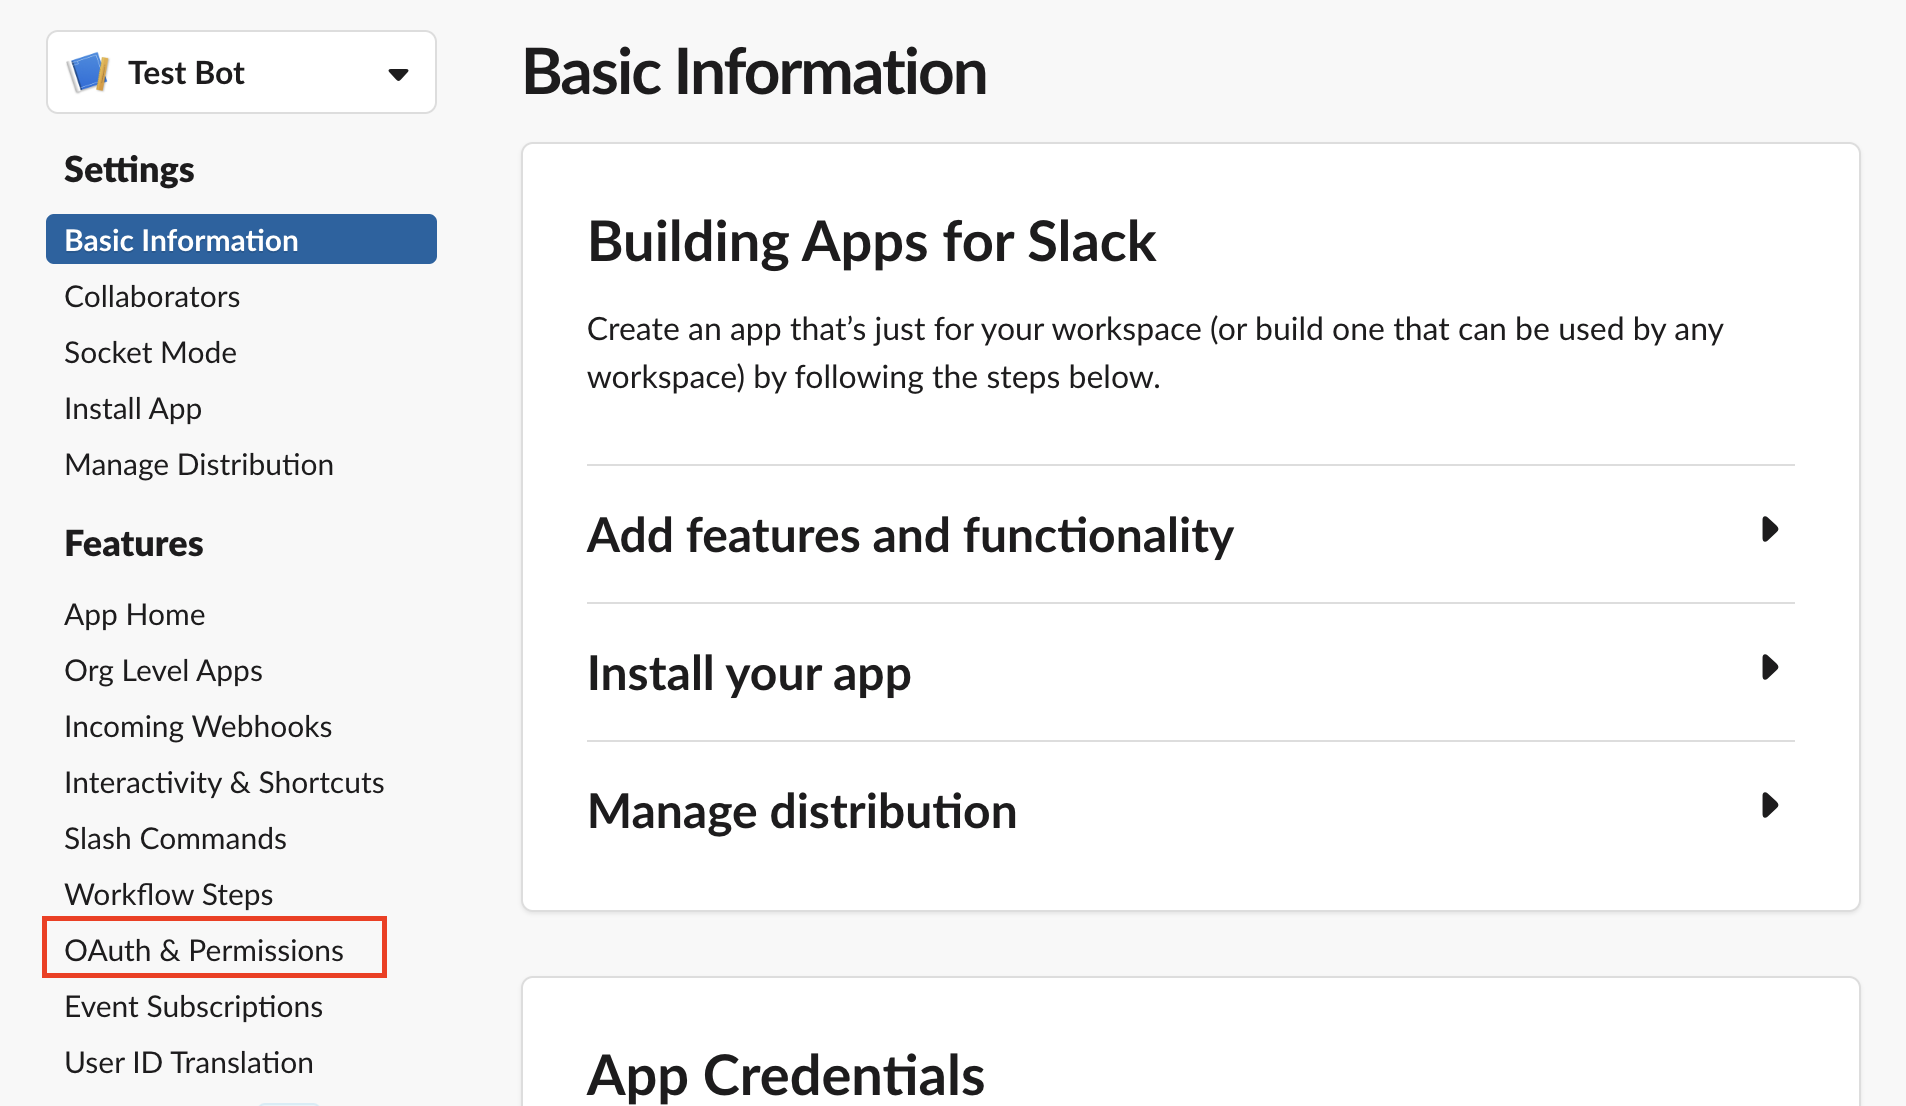Open Org Level Apps page

click(x=163, y=671)
